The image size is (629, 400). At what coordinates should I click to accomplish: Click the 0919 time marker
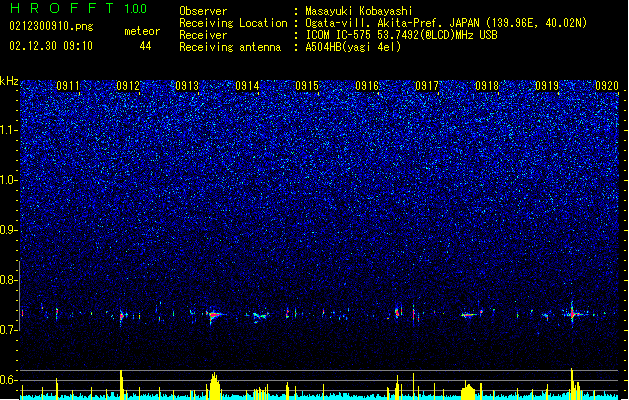click(547, 86)
